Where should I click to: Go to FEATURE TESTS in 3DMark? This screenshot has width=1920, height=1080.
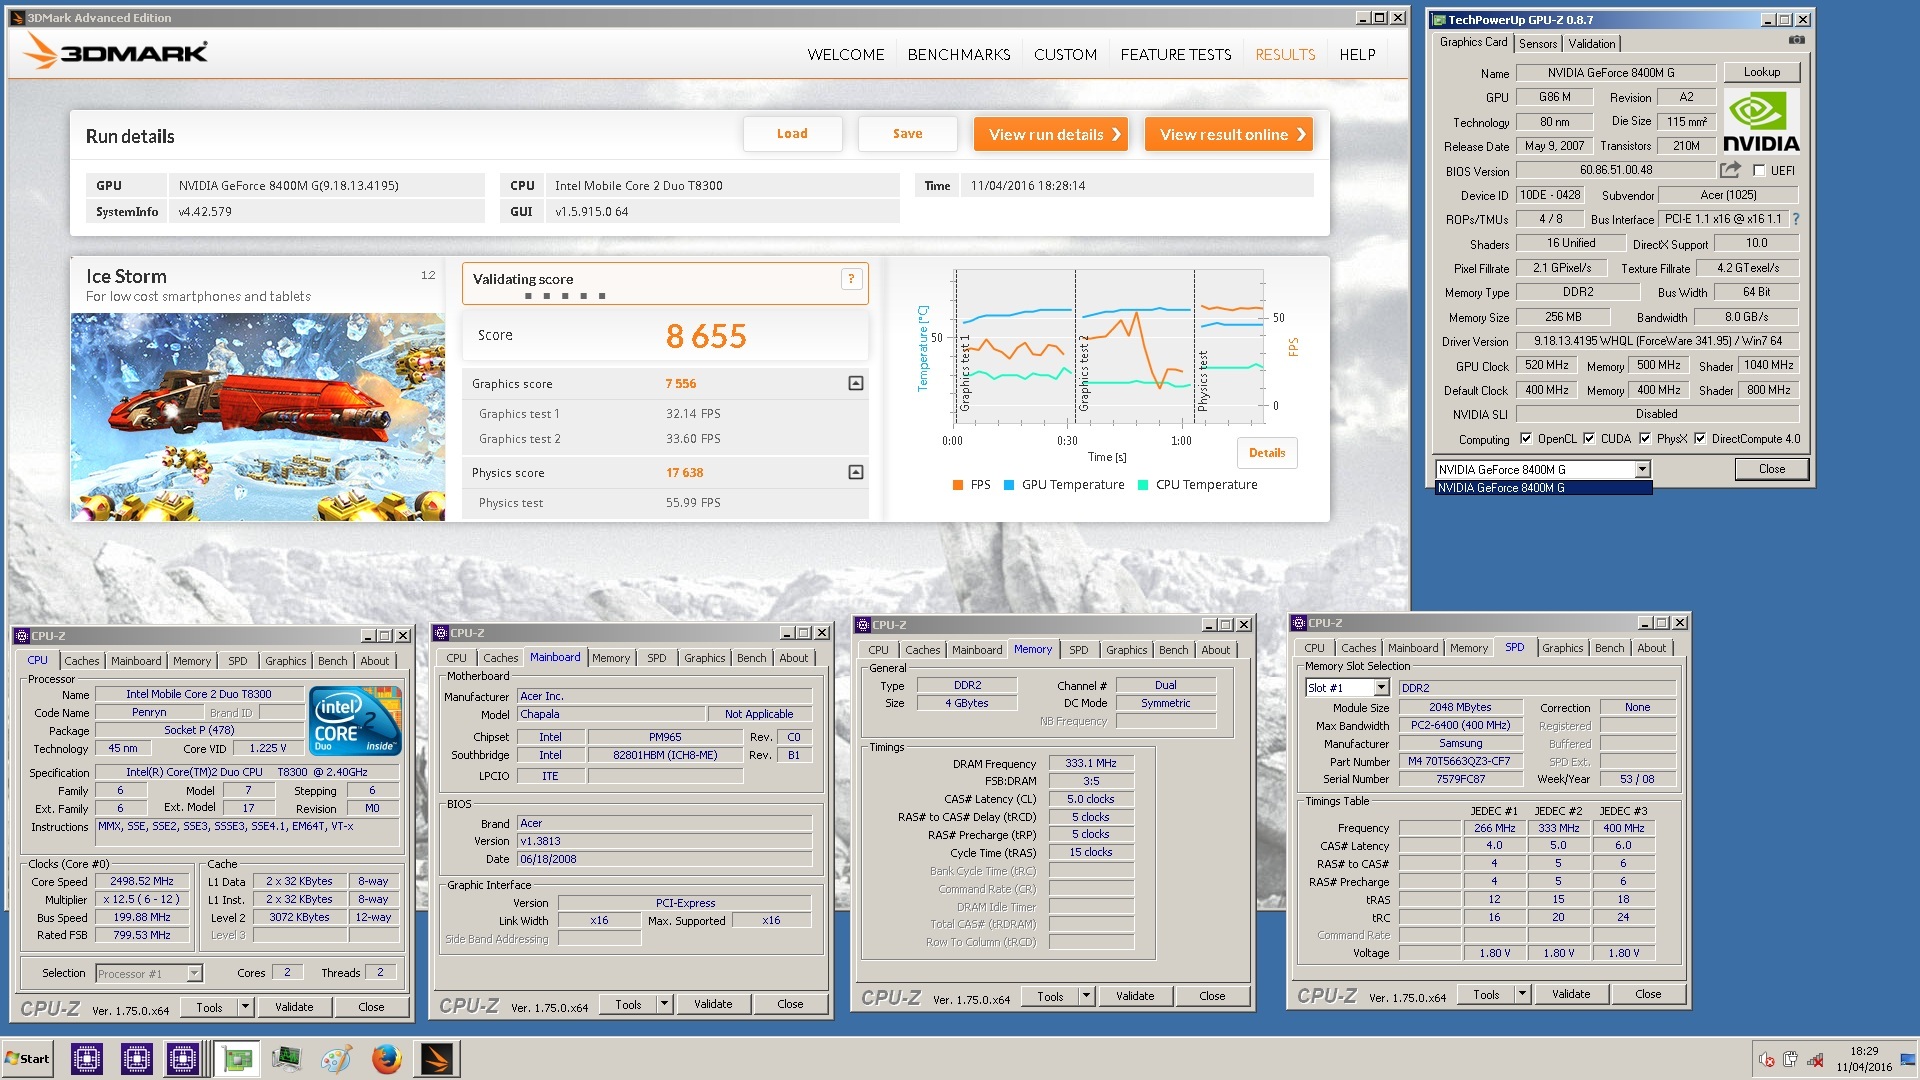[1175, 54]
